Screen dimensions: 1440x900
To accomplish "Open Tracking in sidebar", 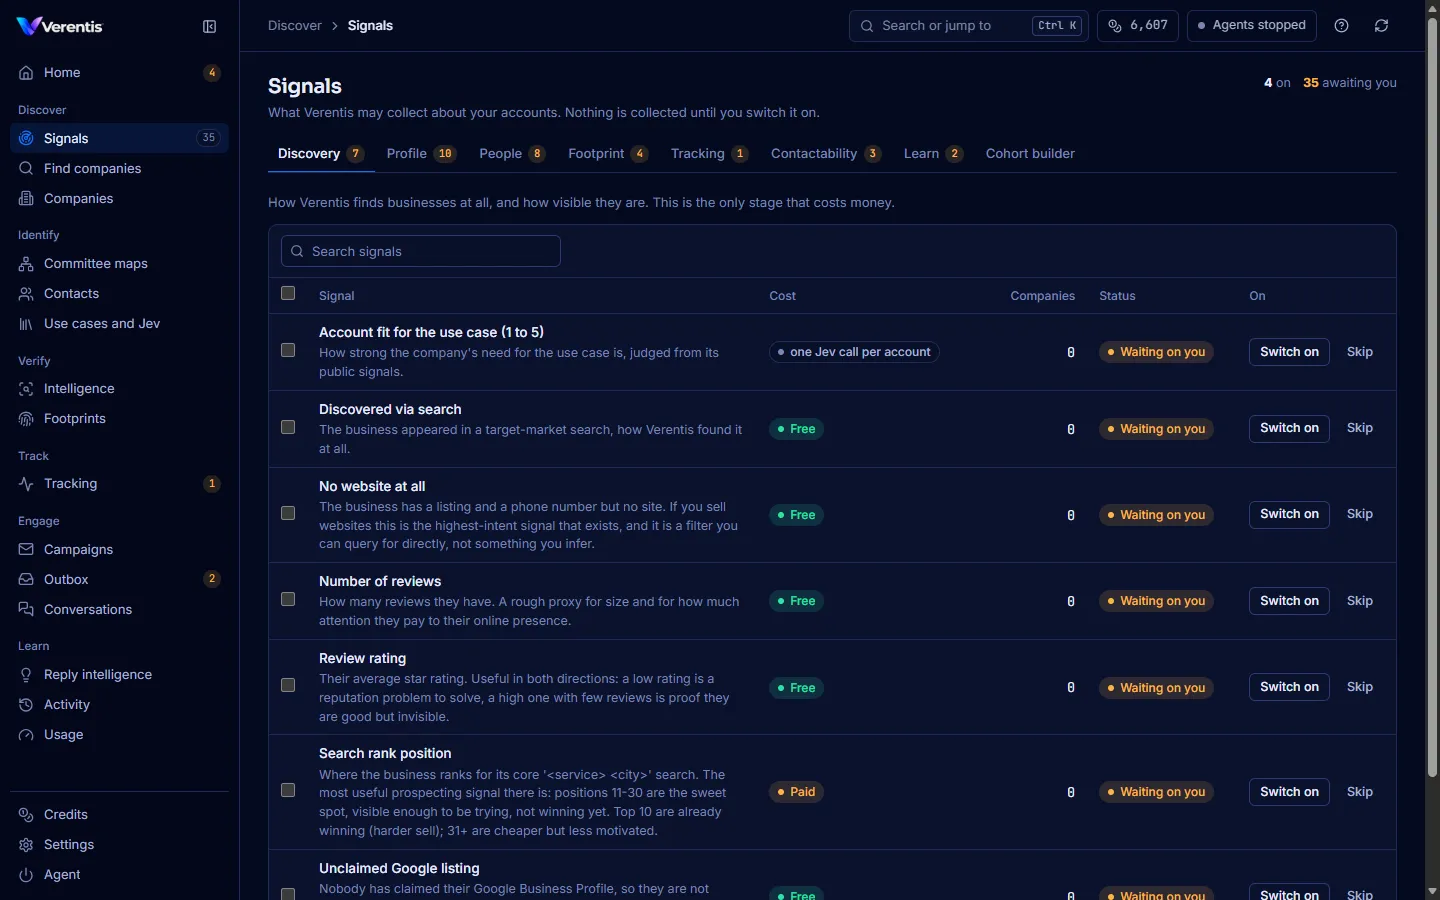I will click(x=119, y=484).
